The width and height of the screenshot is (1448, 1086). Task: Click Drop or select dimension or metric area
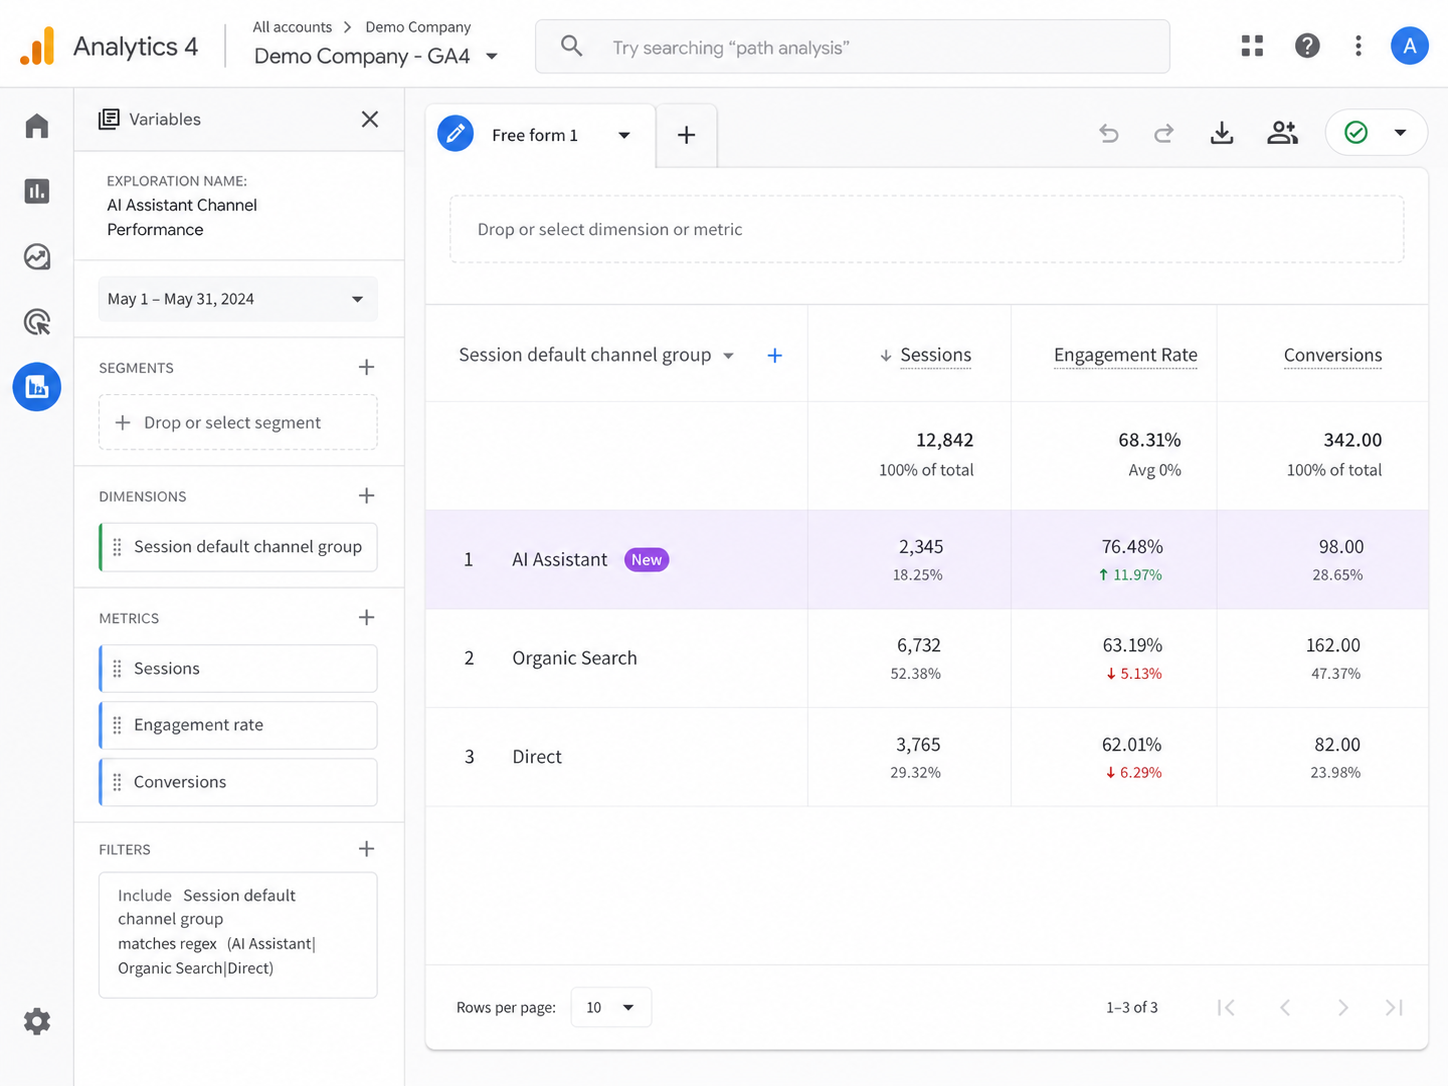(x=927, y=229)
